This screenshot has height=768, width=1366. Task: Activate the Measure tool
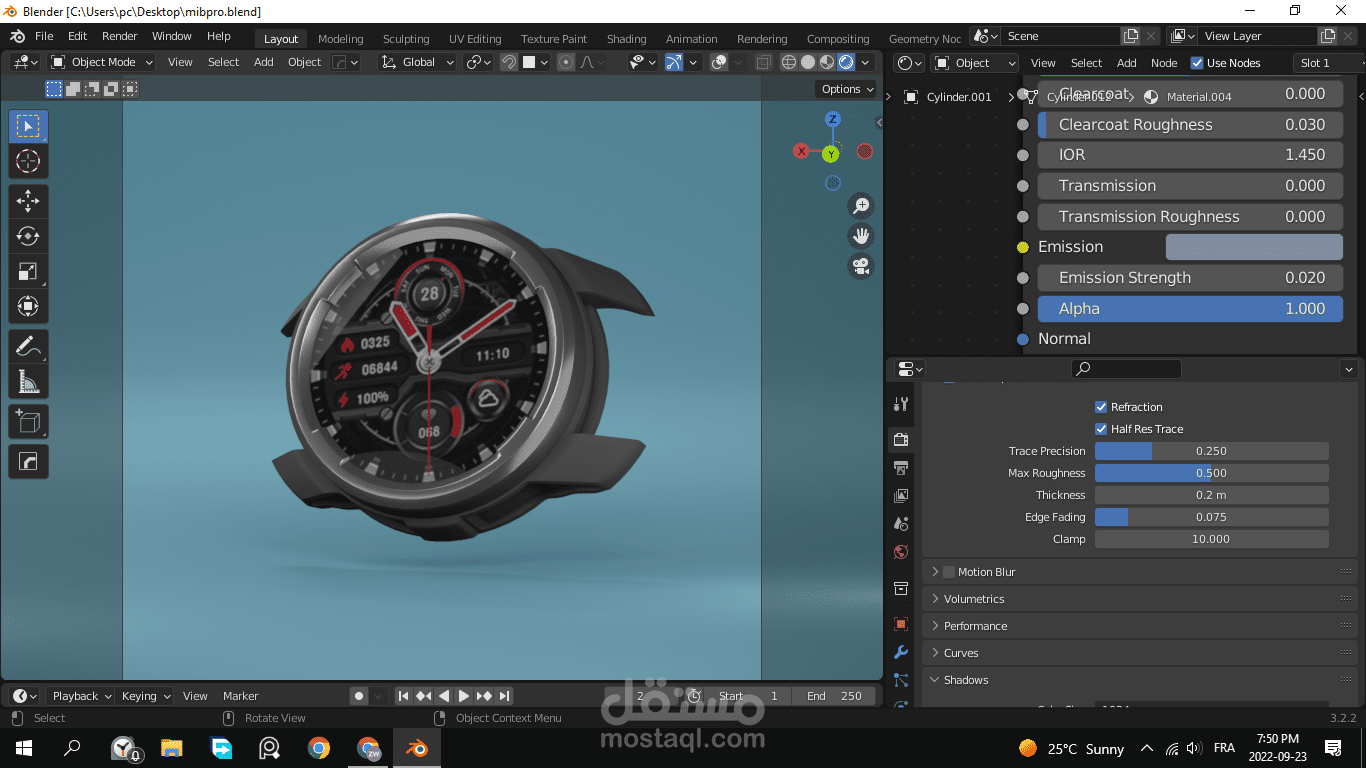click(28, 381)
